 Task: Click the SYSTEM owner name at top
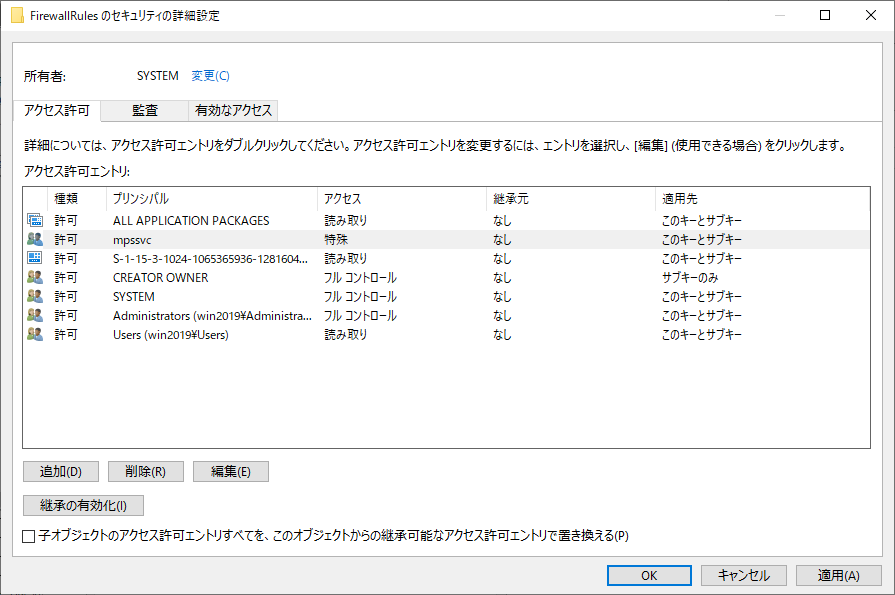[x=158, y=75]
